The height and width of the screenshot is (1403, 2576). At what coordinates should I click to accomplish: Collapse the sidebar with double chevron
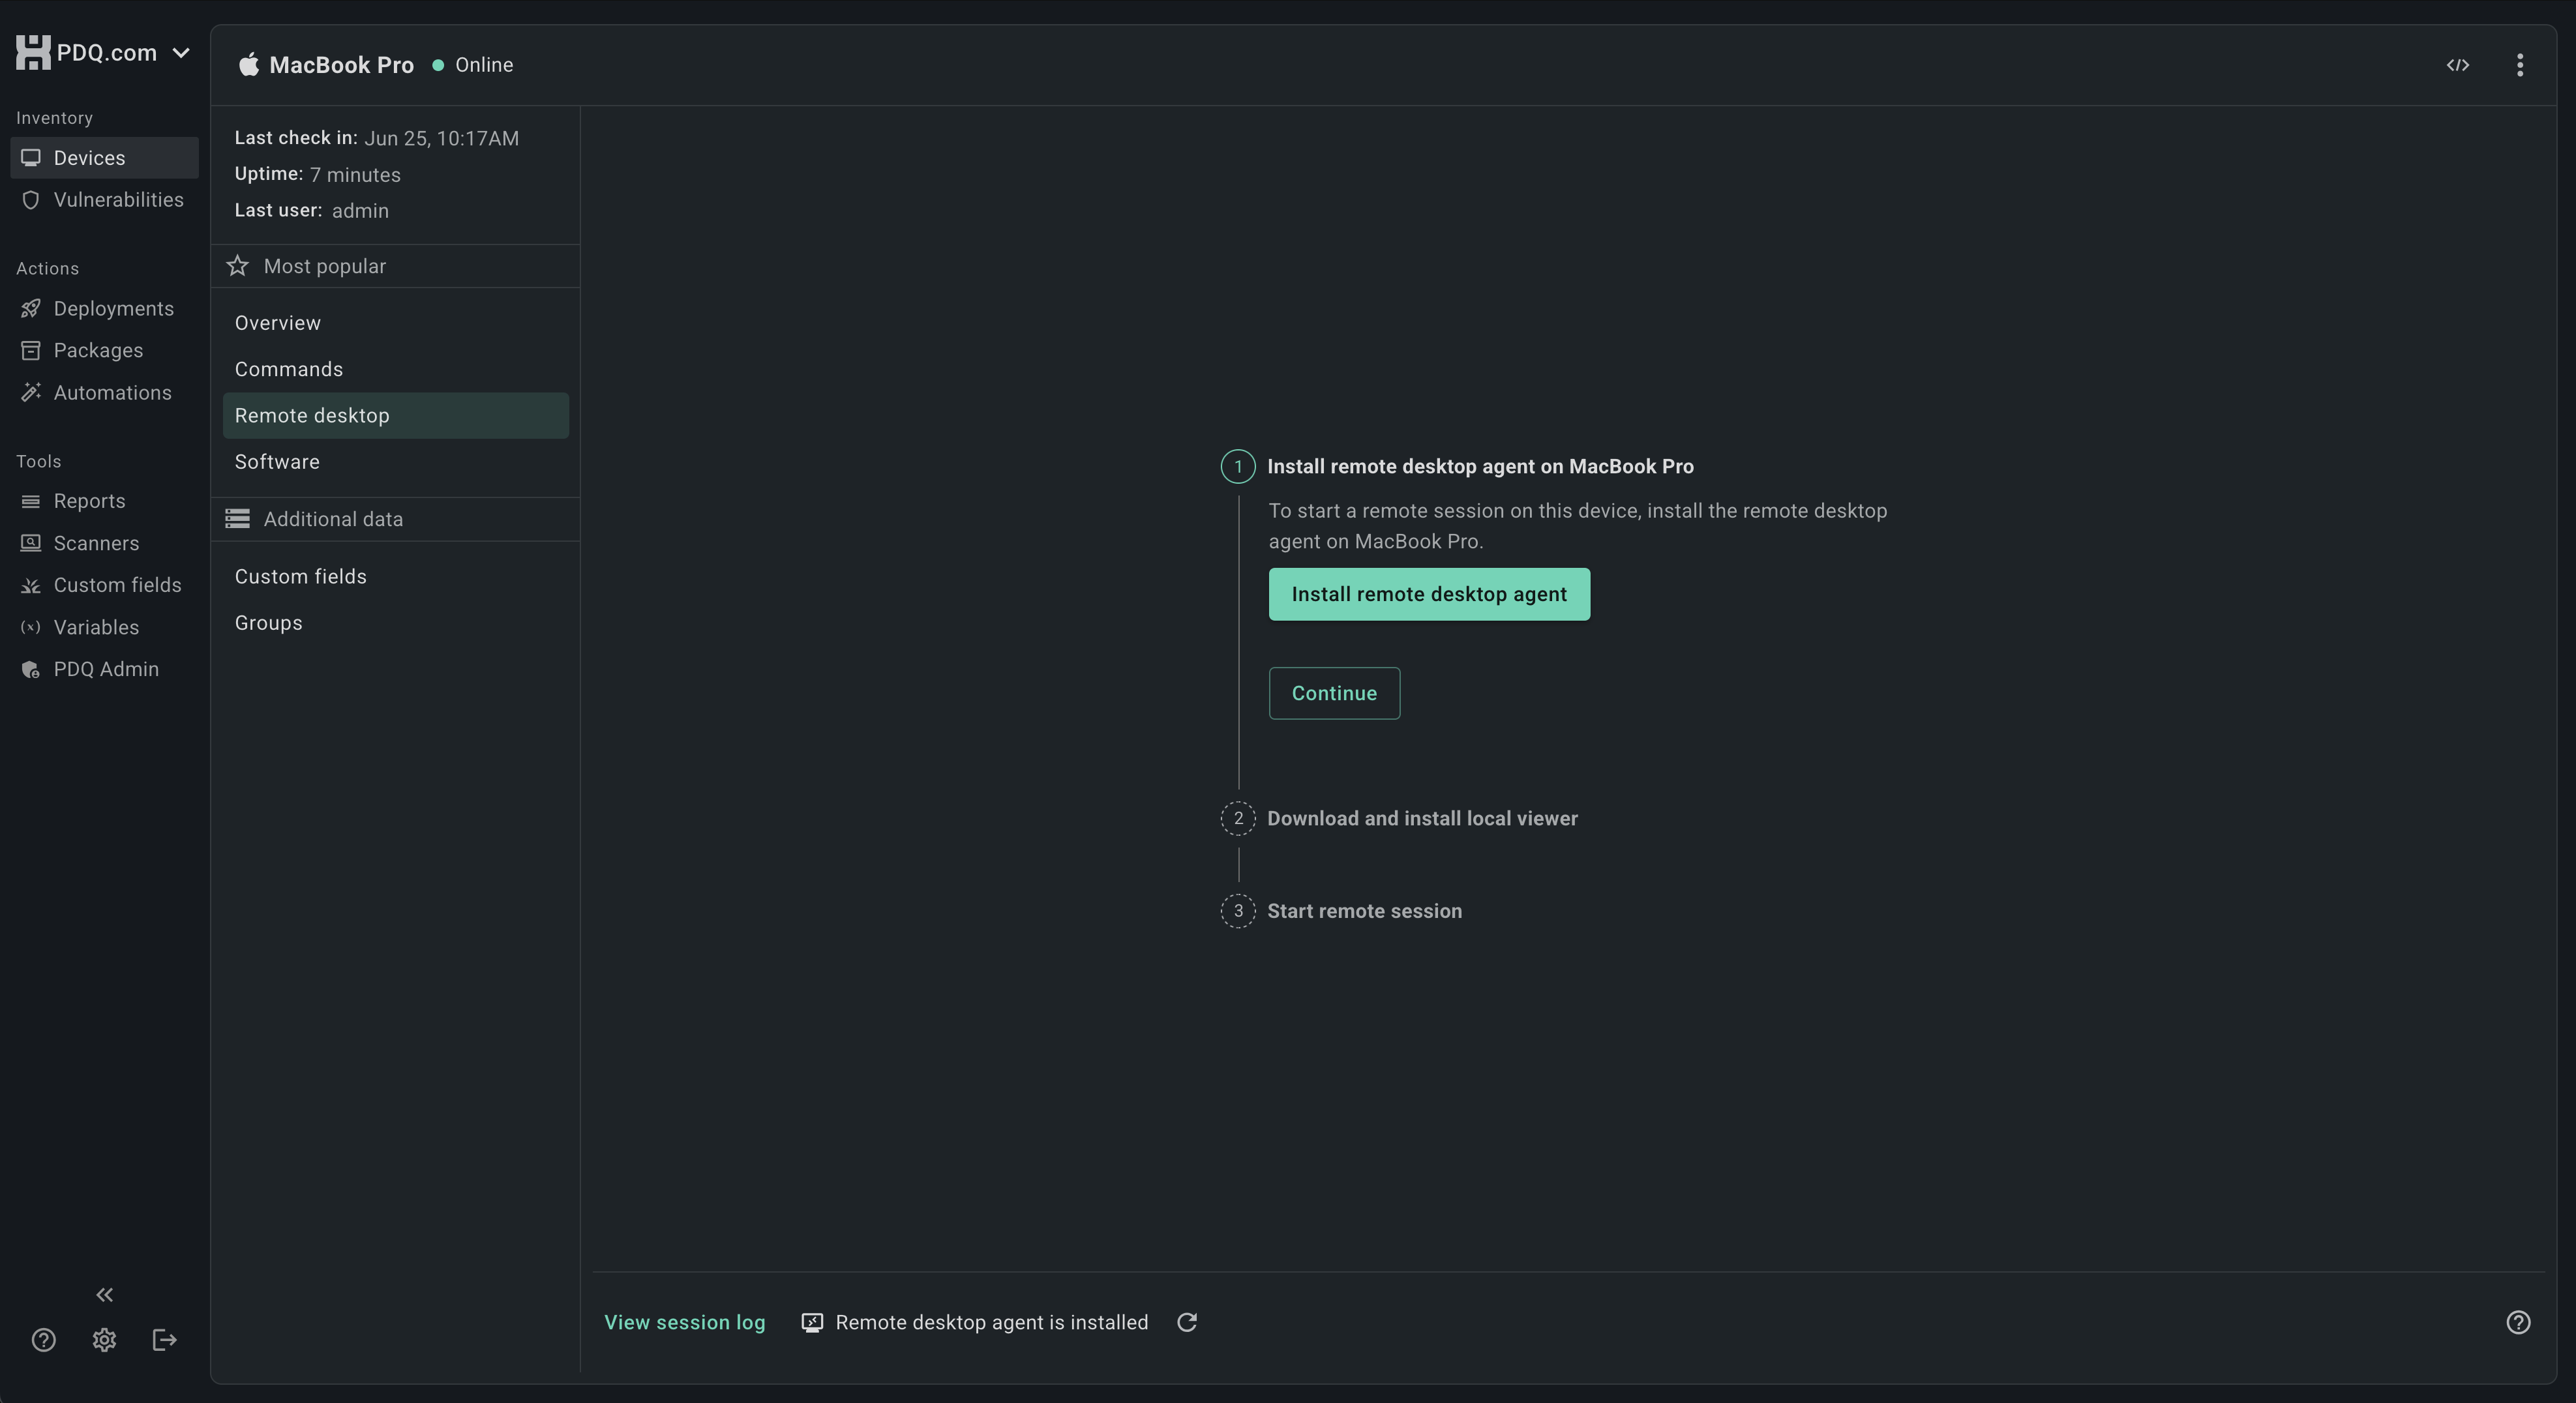[104, 1295]
